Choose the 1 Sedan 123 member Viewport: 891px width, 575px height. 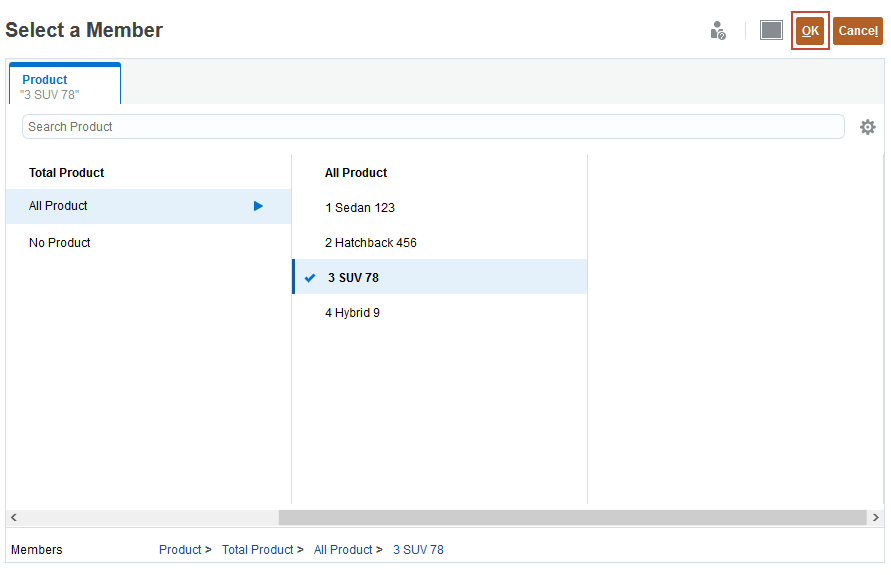coord(360,208)
